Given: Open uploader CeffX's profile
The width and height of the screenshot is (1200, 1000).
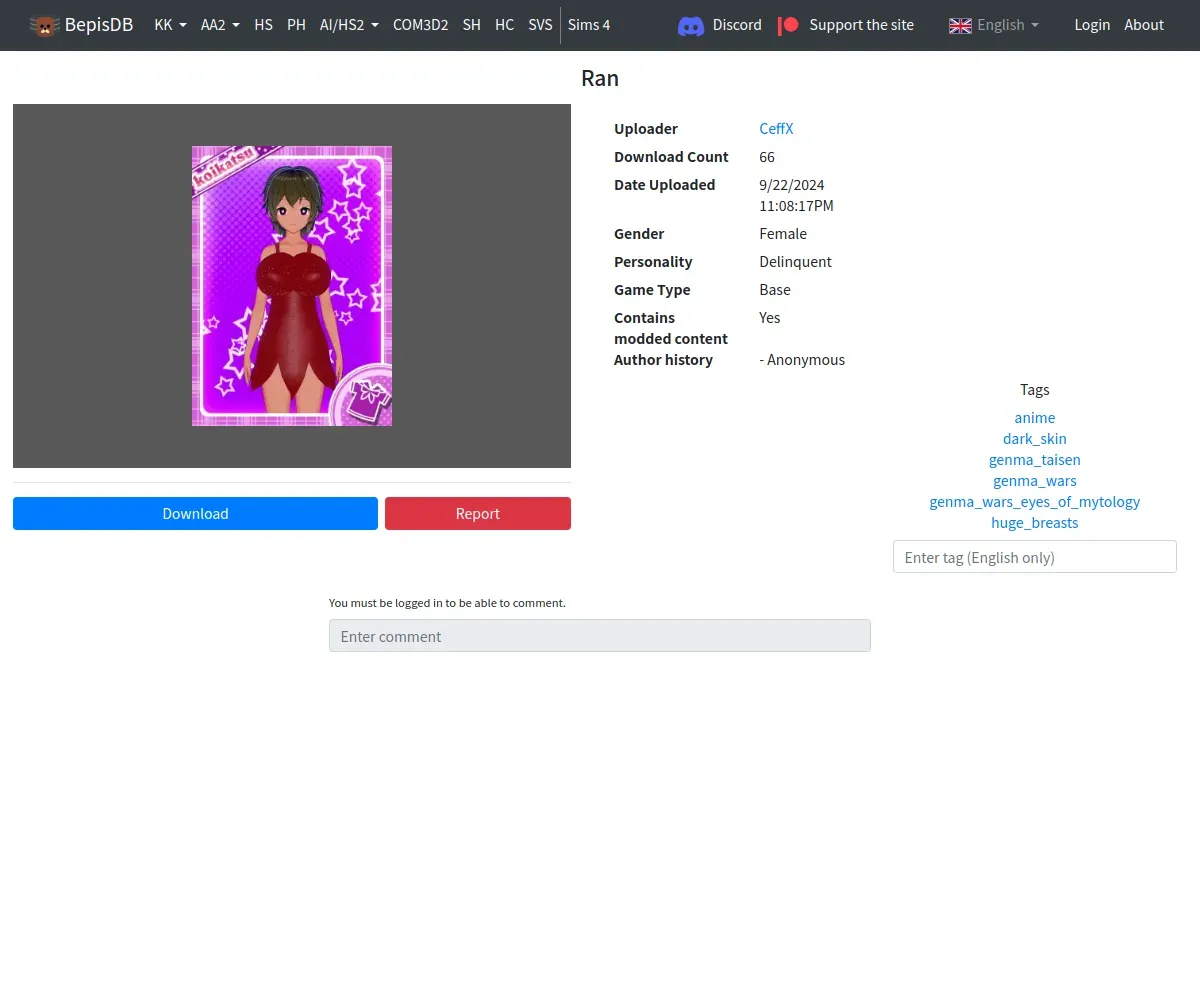Looking at the screenshot, I should coord(776,129).
